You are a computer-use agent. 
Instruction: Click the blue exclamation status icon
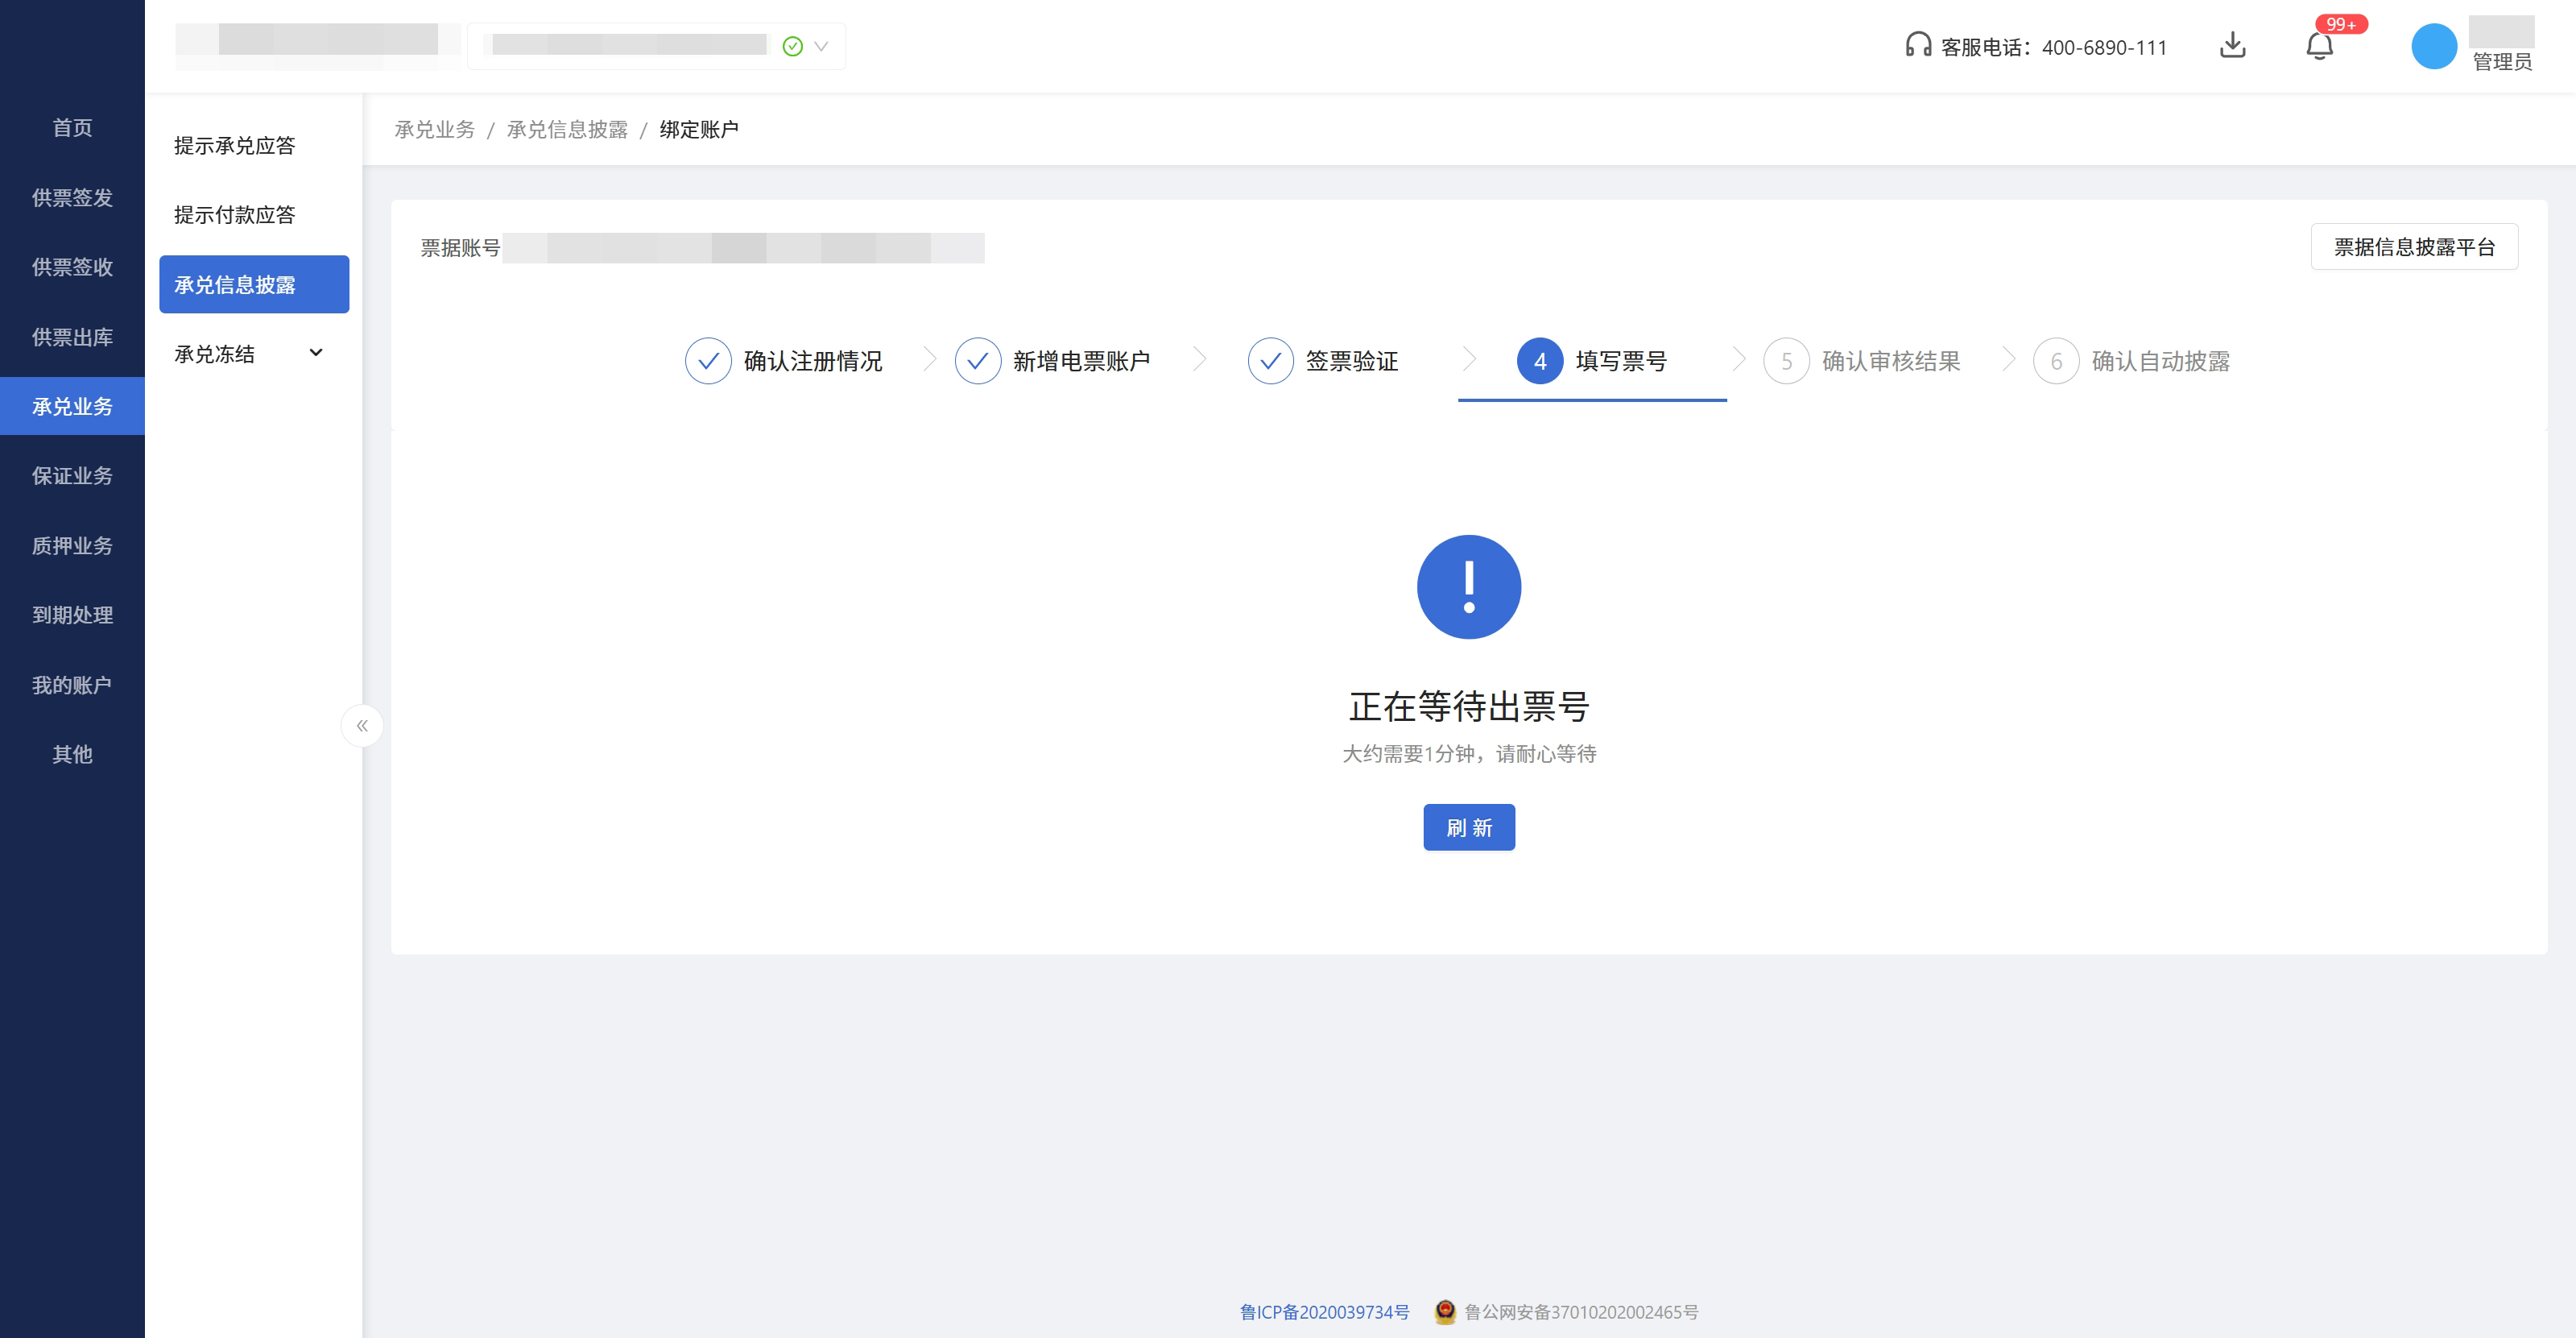(x=1468, y=587)
